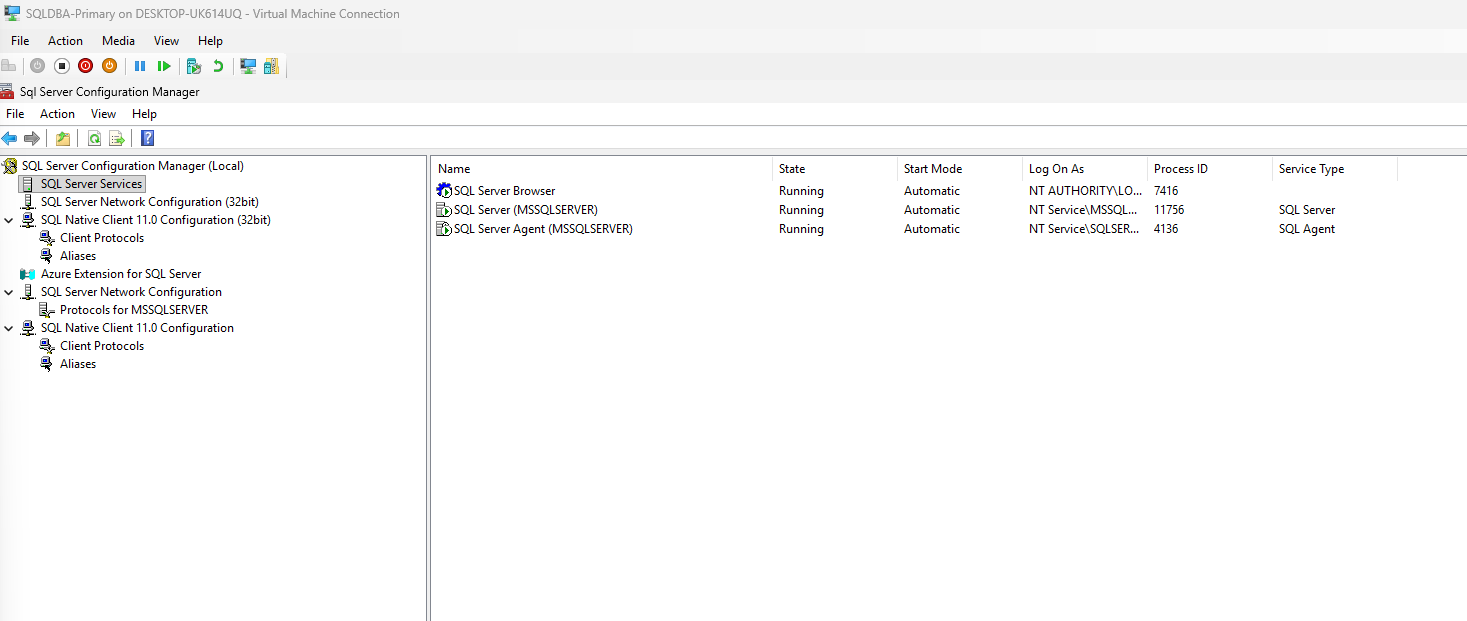This screenshot has height=621, width=1467.
Task: Turn off the VM with the black stop icon
Action: click(x=61, y=66)
